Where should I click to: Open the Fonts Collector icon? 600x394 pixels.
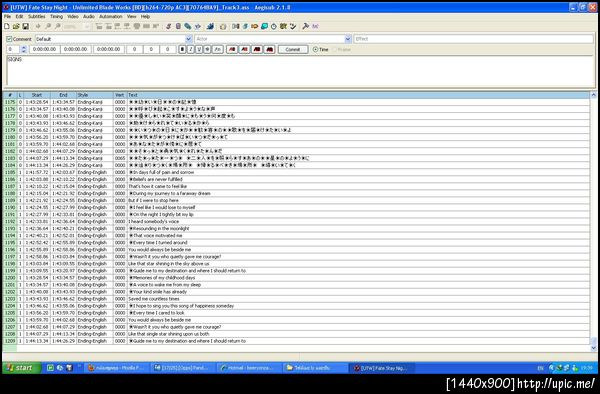click(x=197, y=26)
